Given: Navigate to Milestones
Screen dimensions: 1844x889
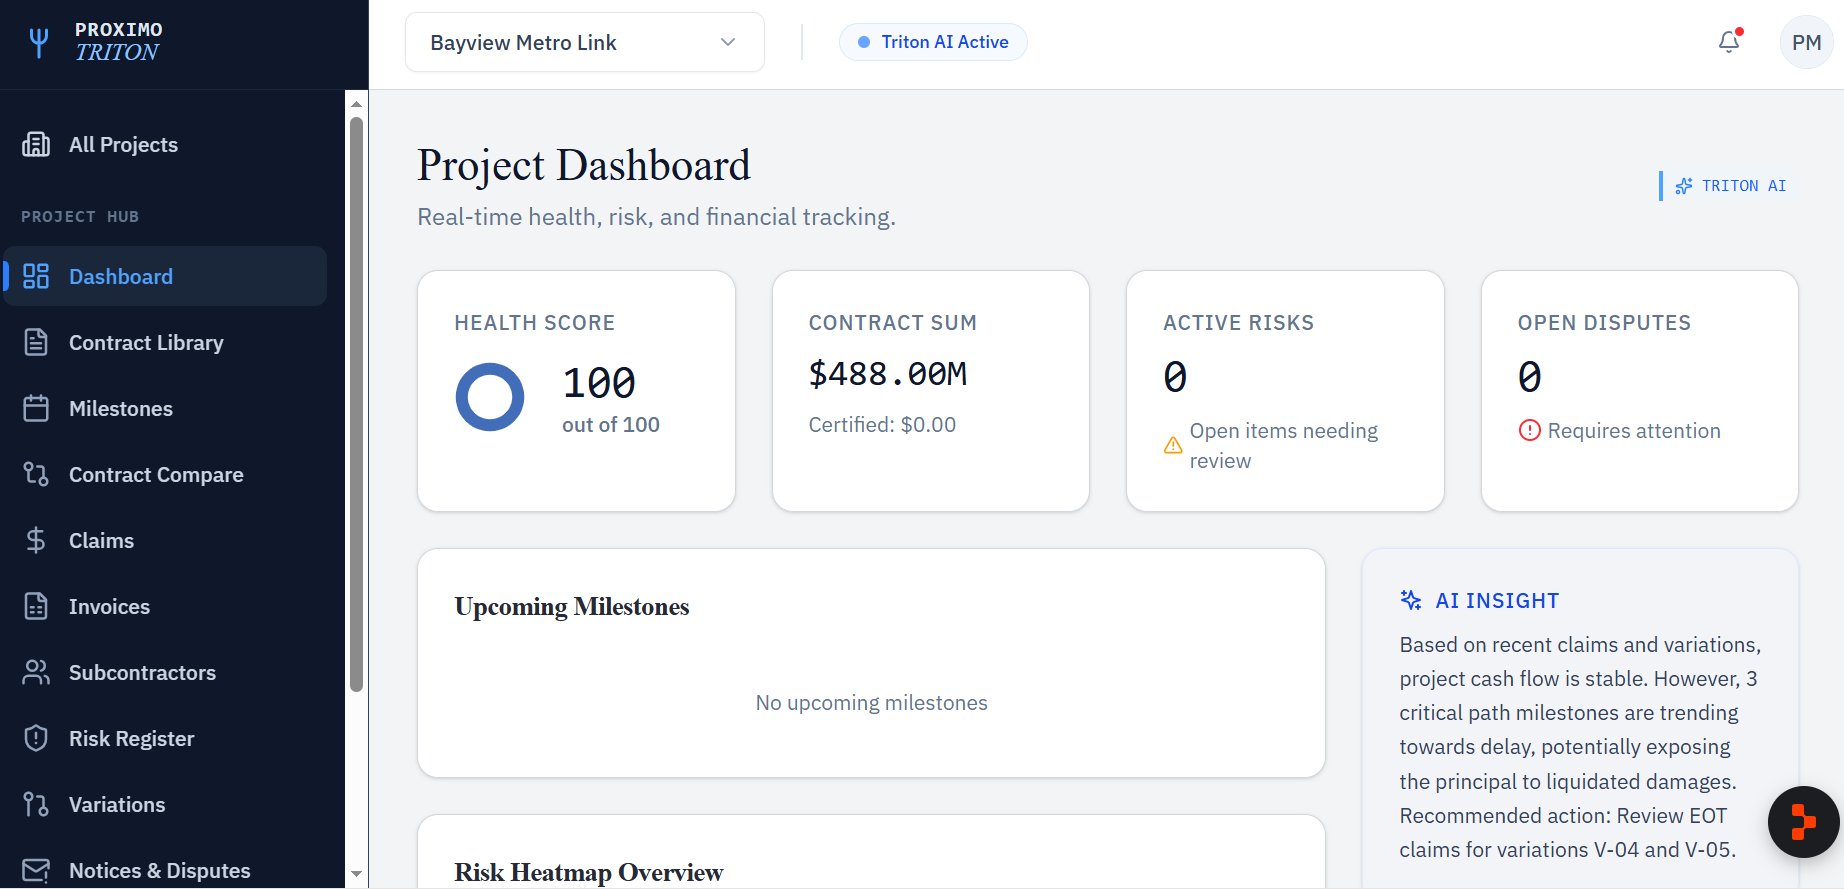Looking at the screenshot, I should point(165,409).
